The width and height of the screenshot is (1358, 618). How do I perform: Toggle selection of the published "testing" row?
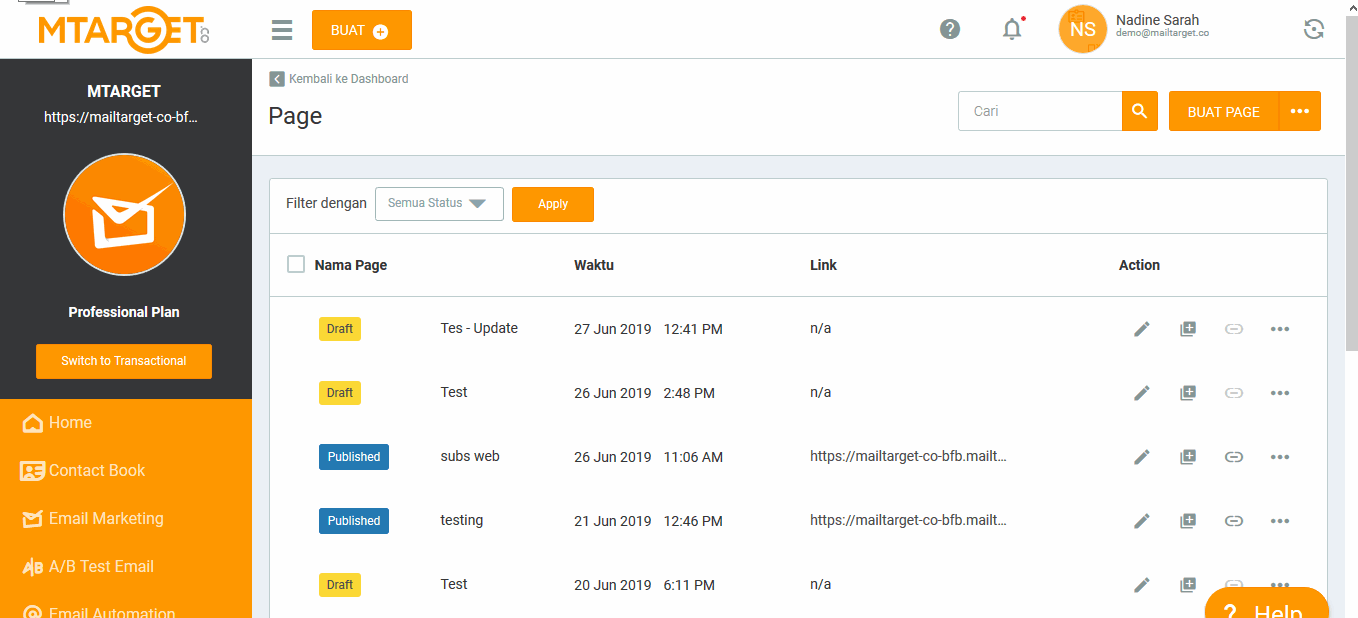[296, 520]
